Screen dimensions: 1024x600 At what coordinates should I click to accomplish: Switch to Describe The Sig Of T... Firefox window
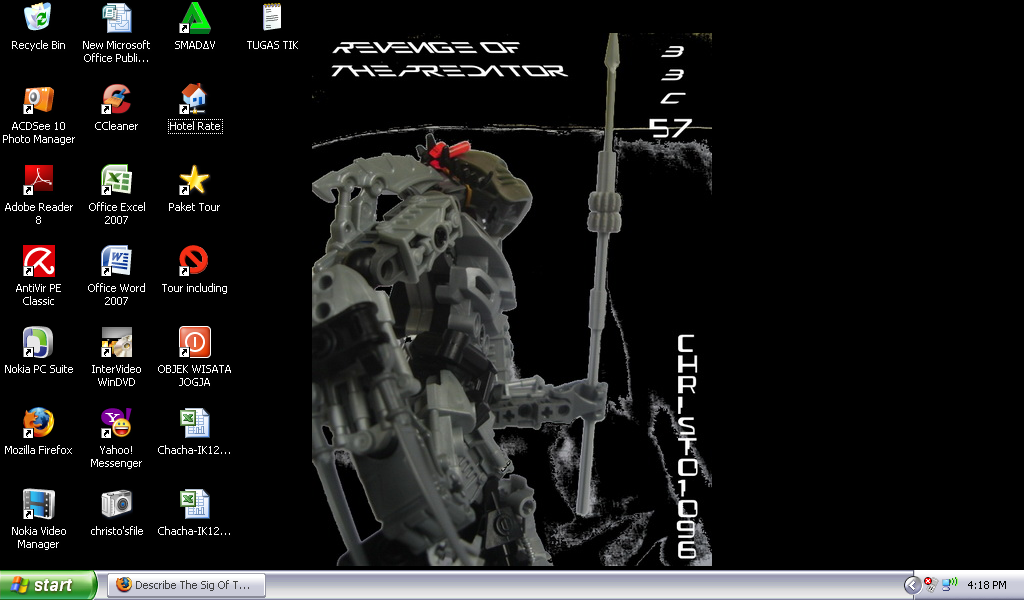[x=187, y=585]
